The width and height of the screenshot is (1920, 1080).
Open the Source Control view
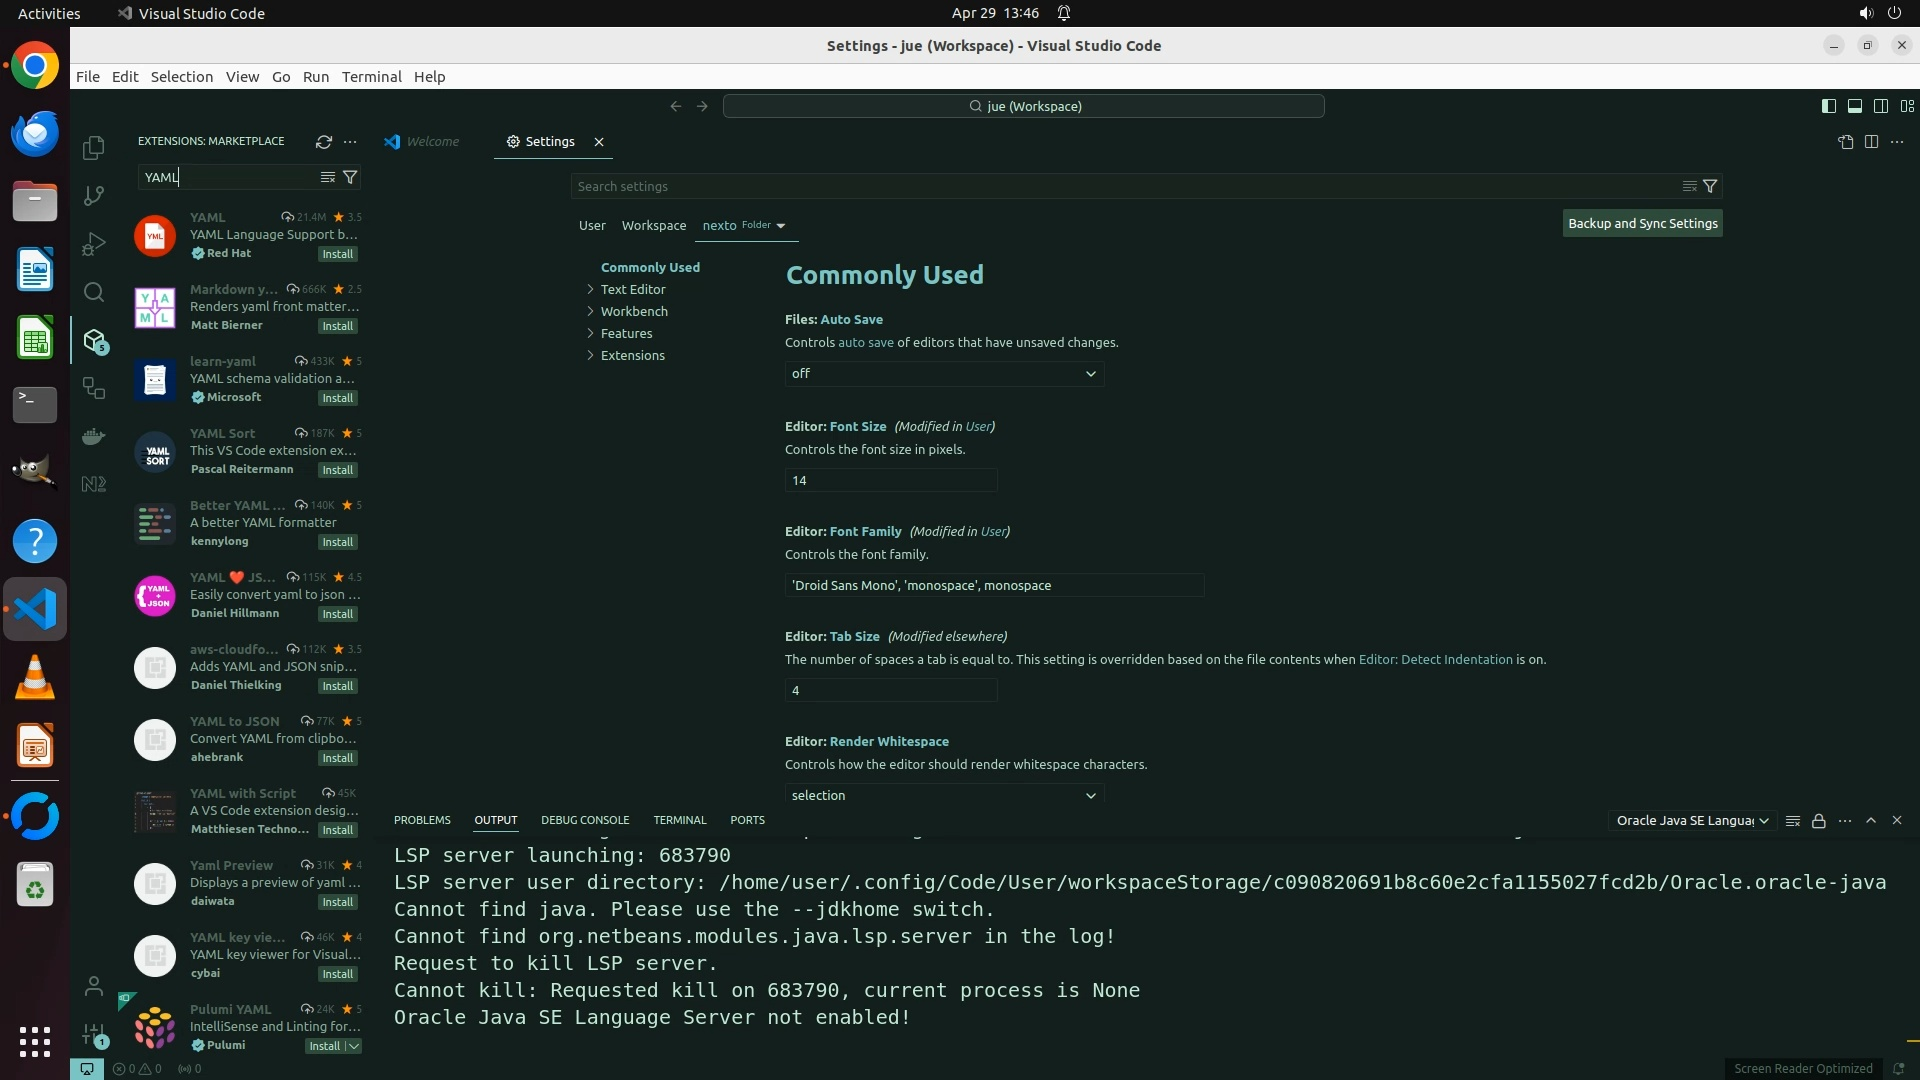(94, 196)
